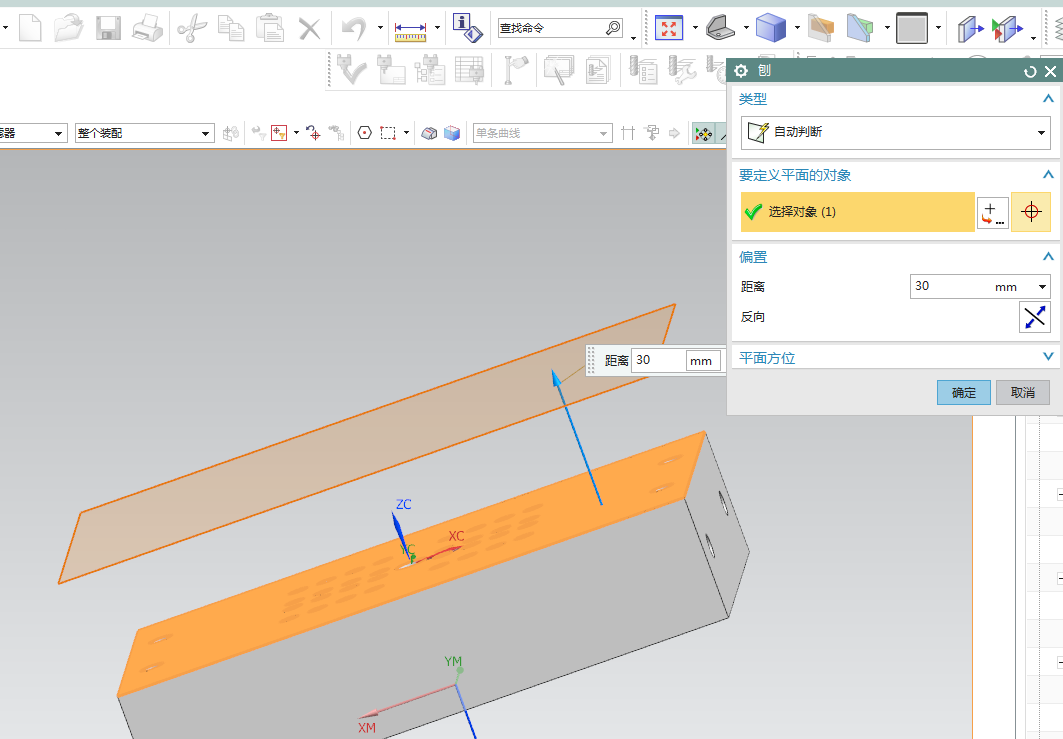This screenshot has width=1063, height=739.
Task: Save using the floppy disk icon
Action: 108,28
